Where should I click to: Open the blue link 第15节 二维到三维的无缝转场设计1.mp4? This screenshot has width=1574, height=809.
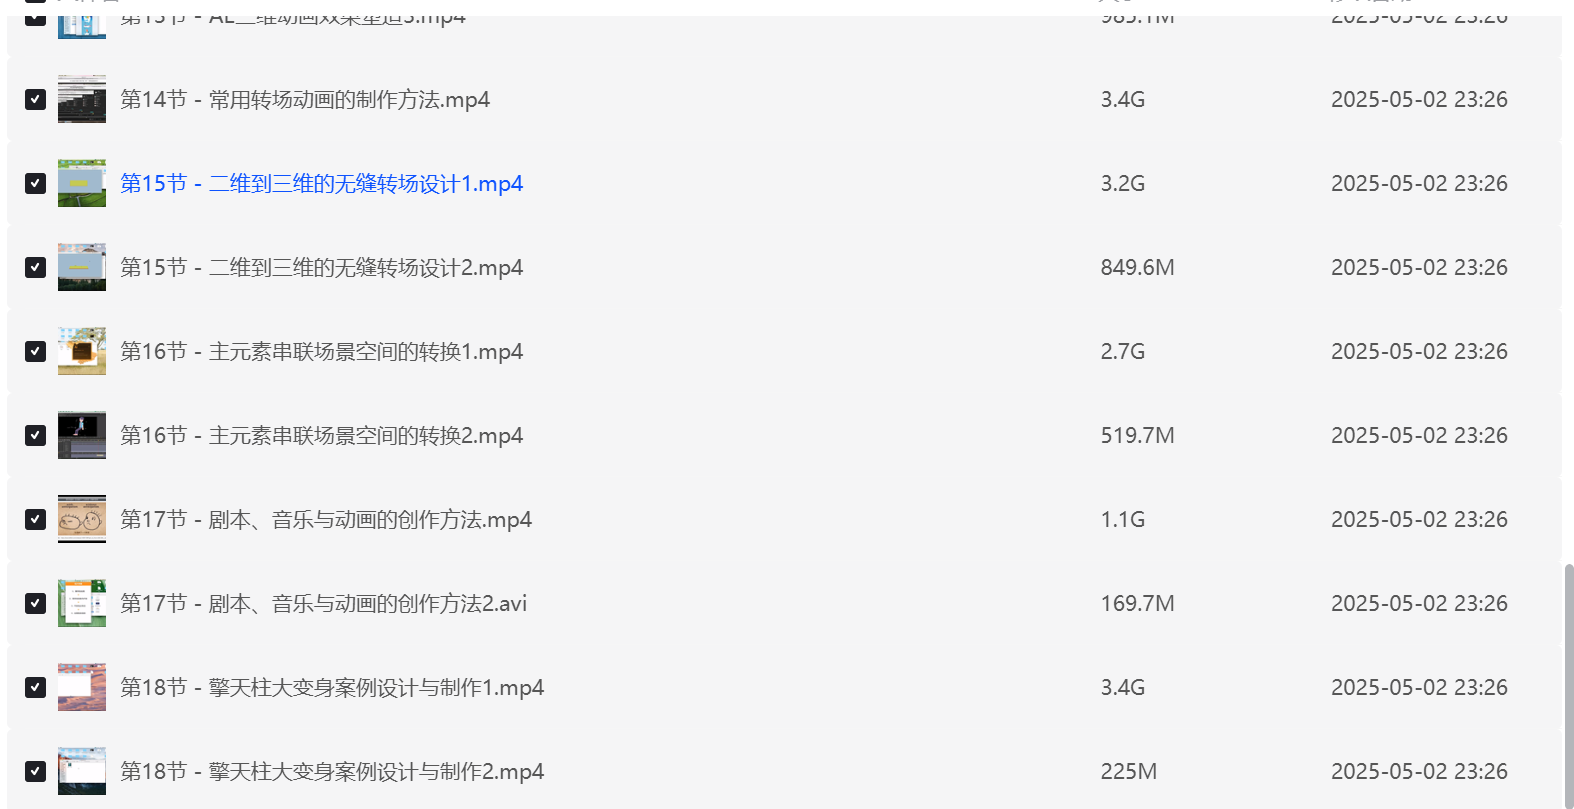322,183
